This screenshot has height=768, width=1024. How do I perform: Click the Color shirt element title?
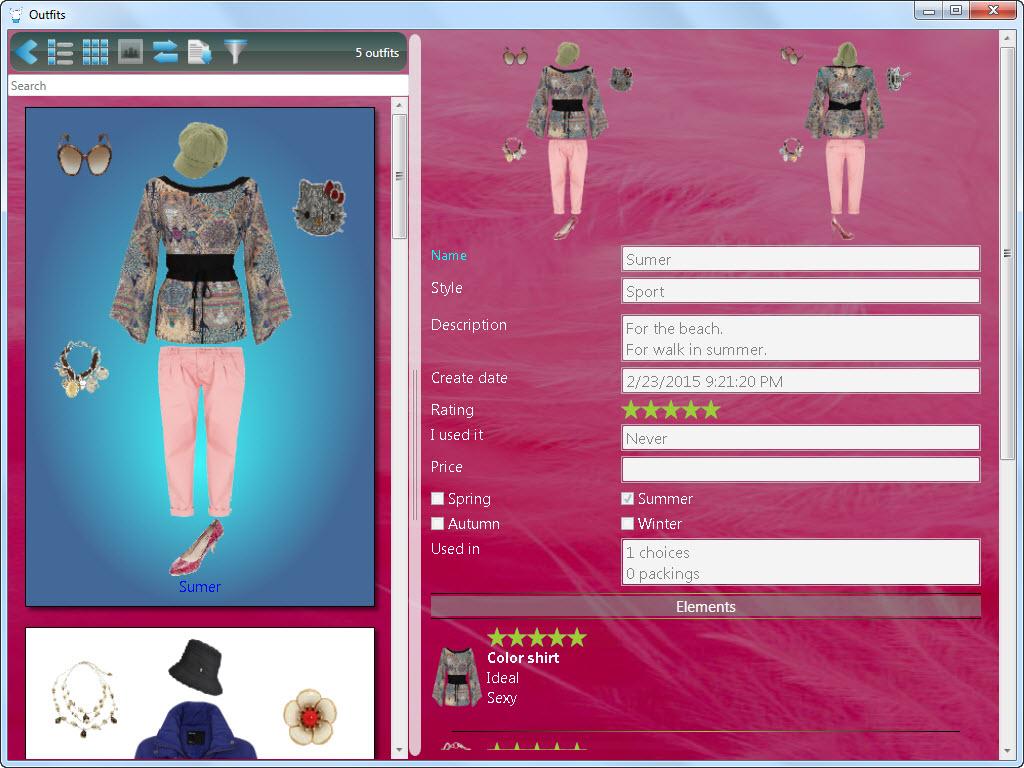coord(523,658)
